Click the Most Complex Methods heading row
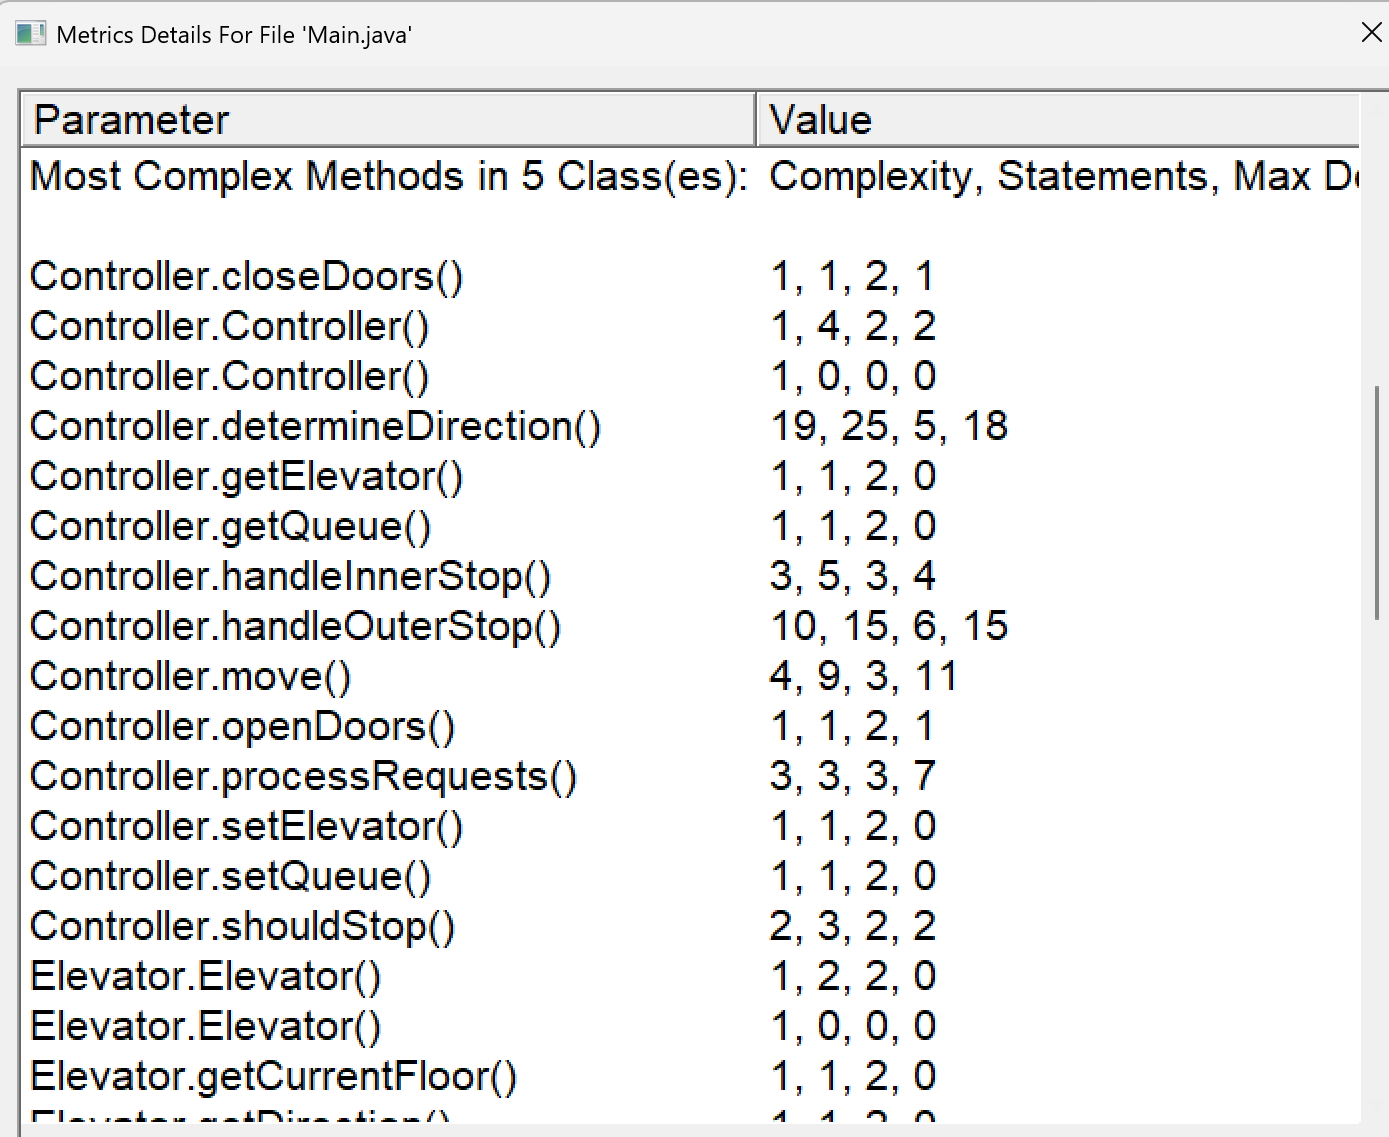 pyautogui.click(x=389, y=177)
